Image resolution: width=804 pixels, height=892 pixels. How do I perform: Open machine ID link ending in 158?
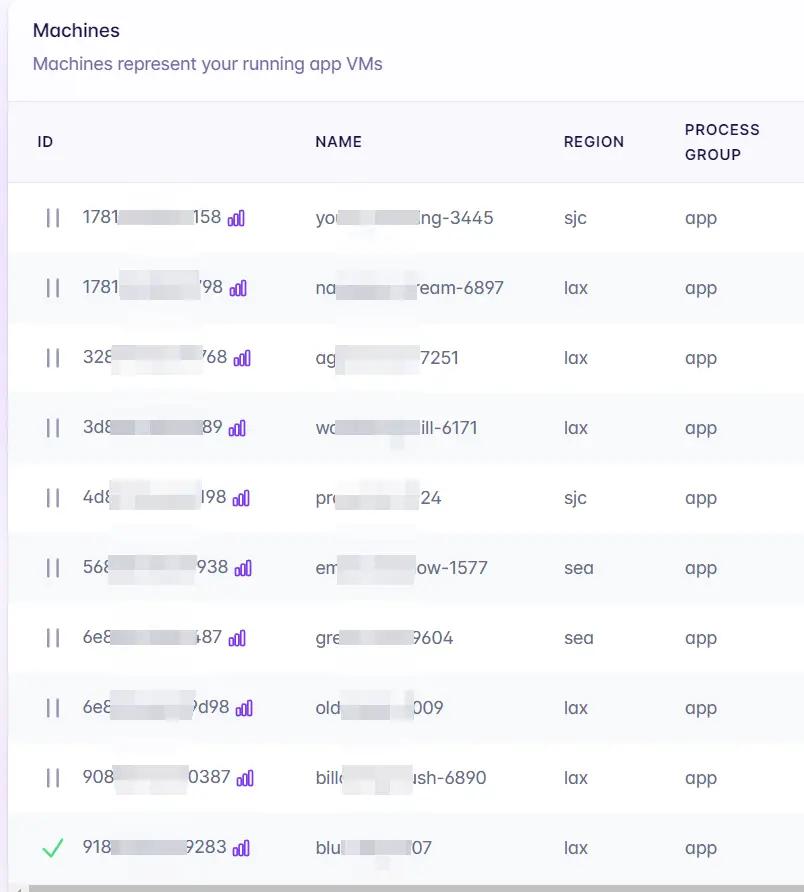[151, 217]
